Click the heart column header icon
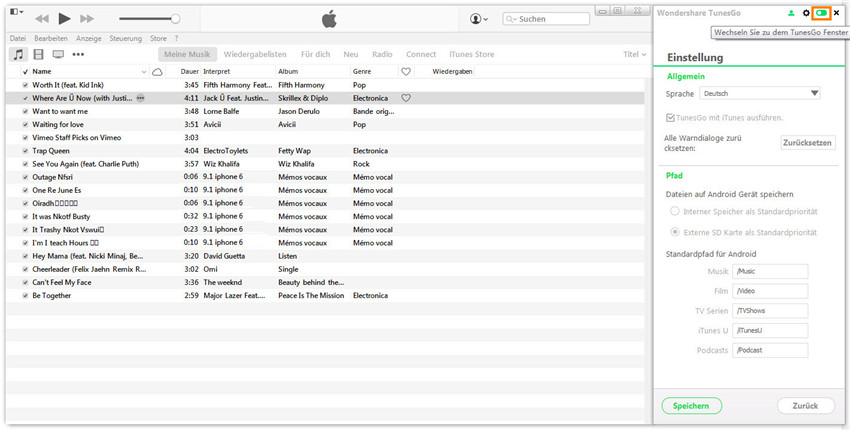The height and width of the screenshot is (430, 850). pos(405,72)
